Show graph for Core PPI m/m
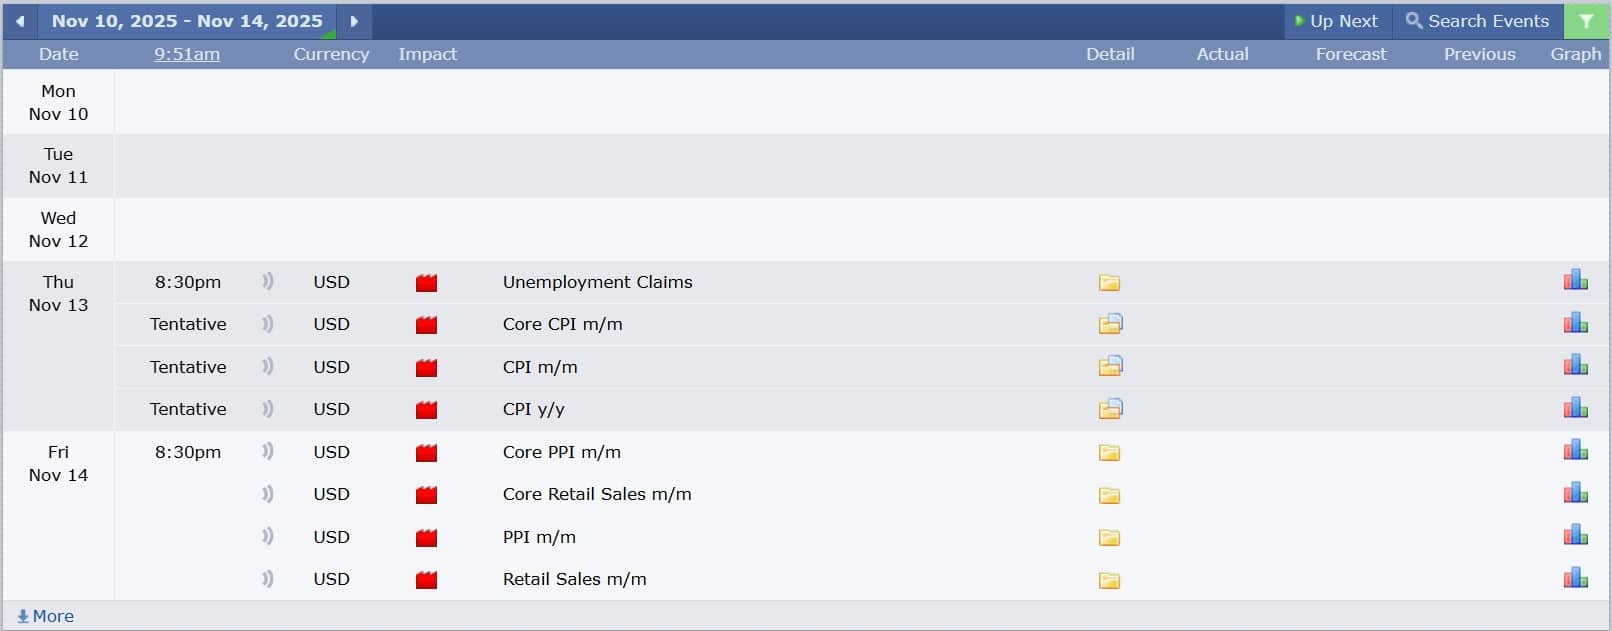 point(1575,451)
